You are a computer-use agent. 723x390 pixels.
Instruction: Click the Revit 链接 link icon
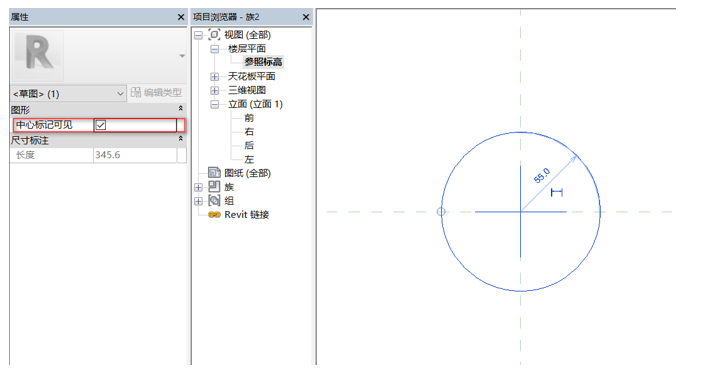click(214, 215)
